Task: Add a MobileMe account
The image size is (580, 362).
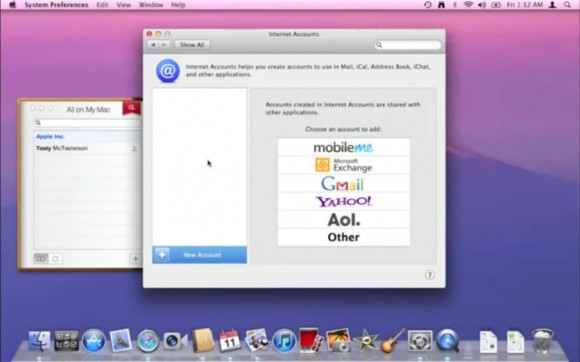Action: (x=344, y=148)
